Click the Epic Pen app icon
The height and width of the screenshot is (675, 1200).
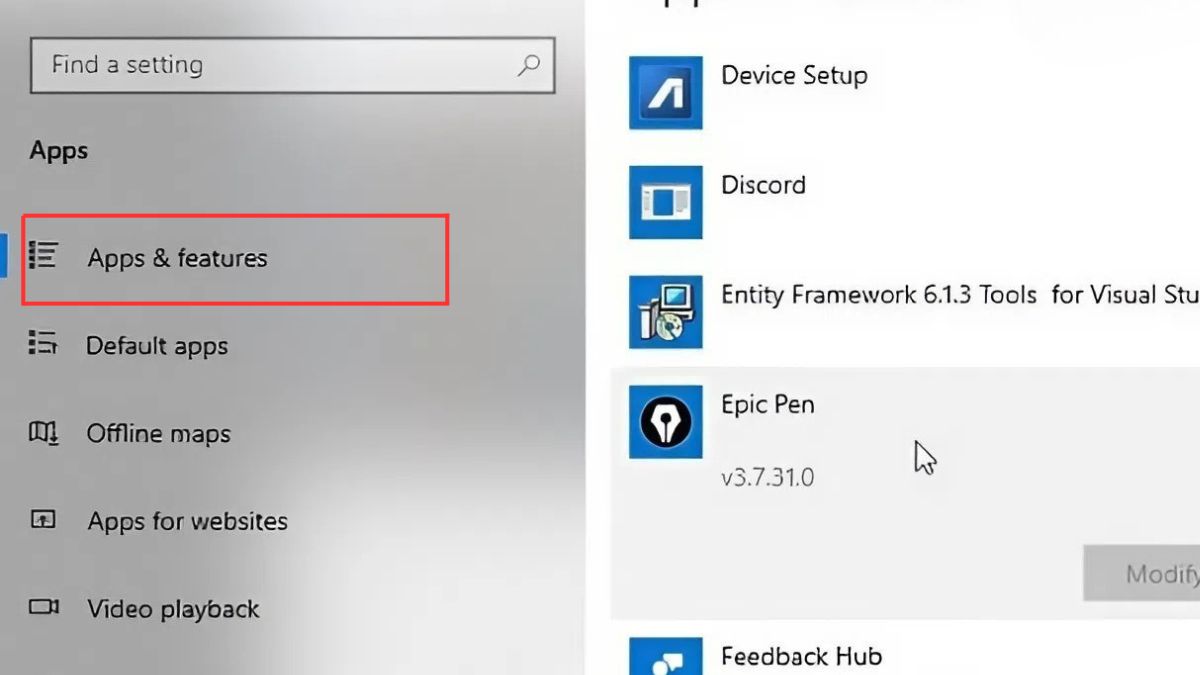(665, 422)
